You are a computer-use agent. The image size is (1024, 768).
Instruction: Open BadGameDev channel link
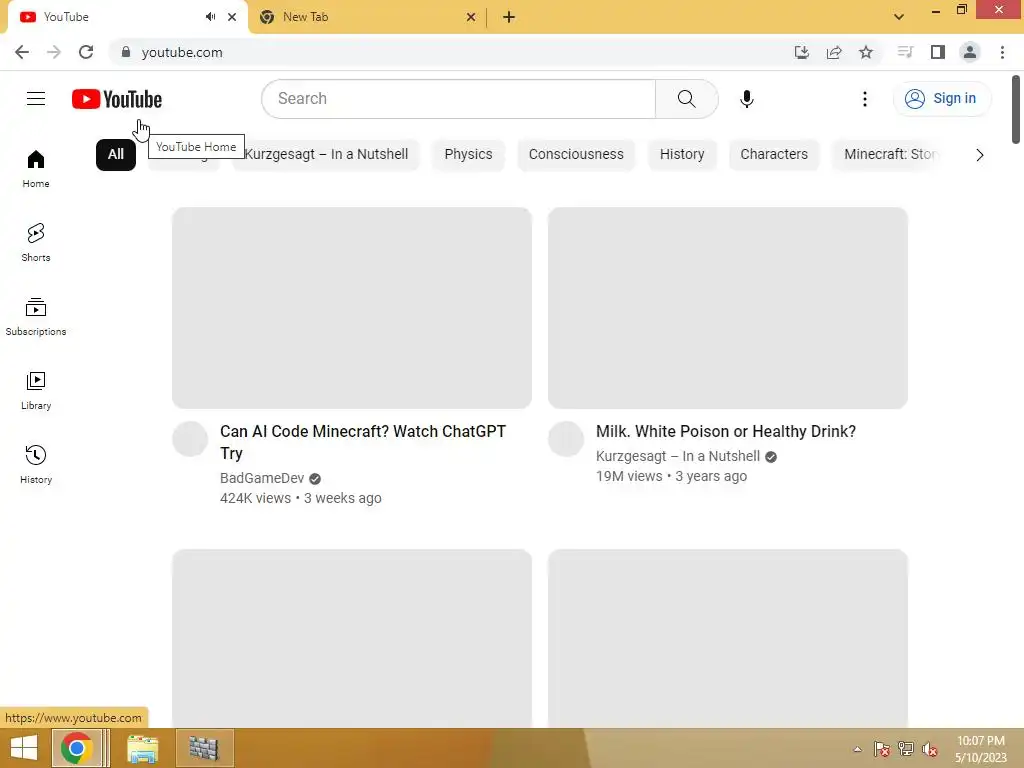[262, 478]
